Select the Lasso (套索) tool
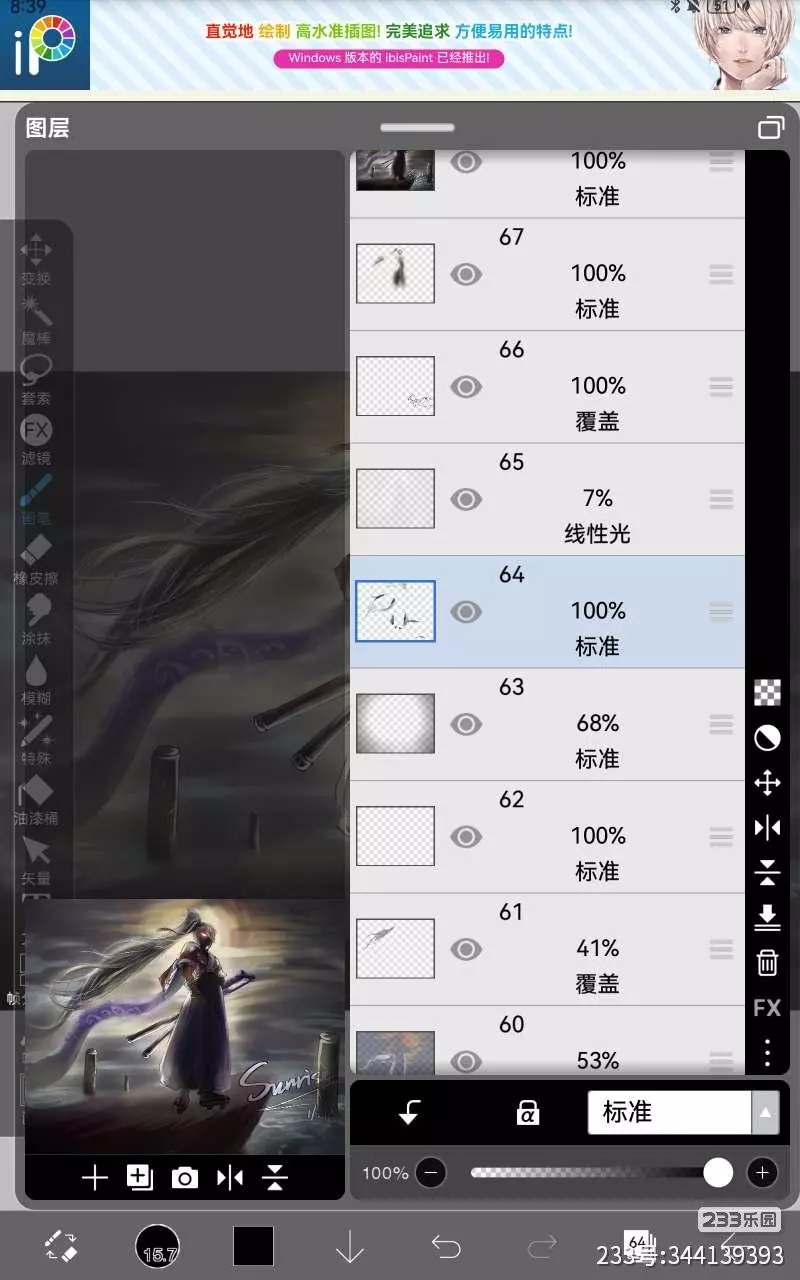Viewport: 800px width, 1280px height. tap(36, 378)
